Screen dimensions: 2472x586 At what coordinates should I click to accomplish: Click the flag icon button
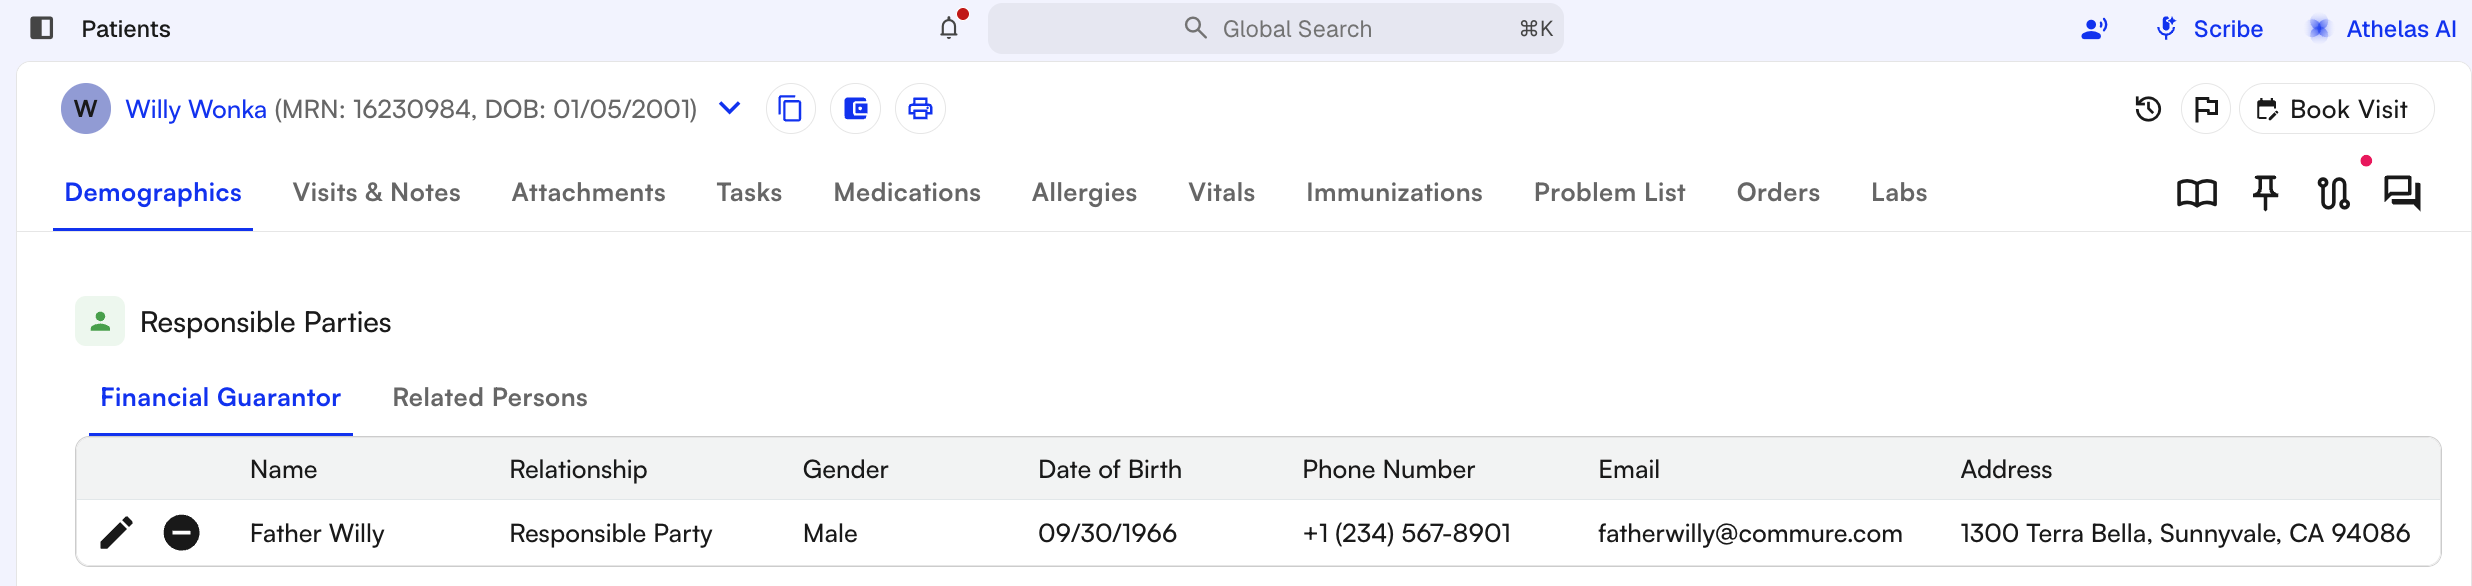[x=2206, y=109]
